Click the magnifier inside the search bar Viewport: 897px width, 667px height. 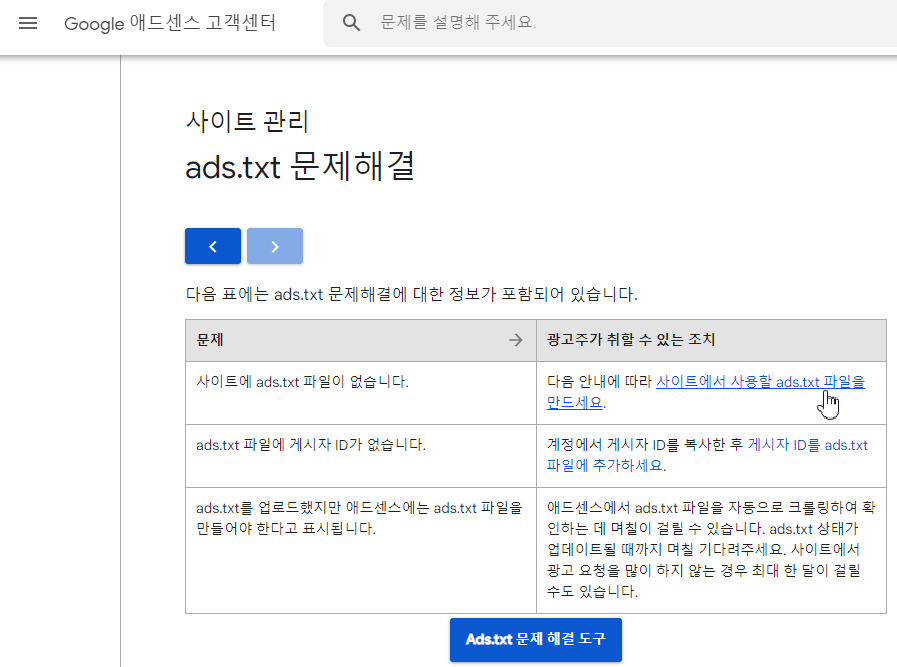tap(349, 22)
